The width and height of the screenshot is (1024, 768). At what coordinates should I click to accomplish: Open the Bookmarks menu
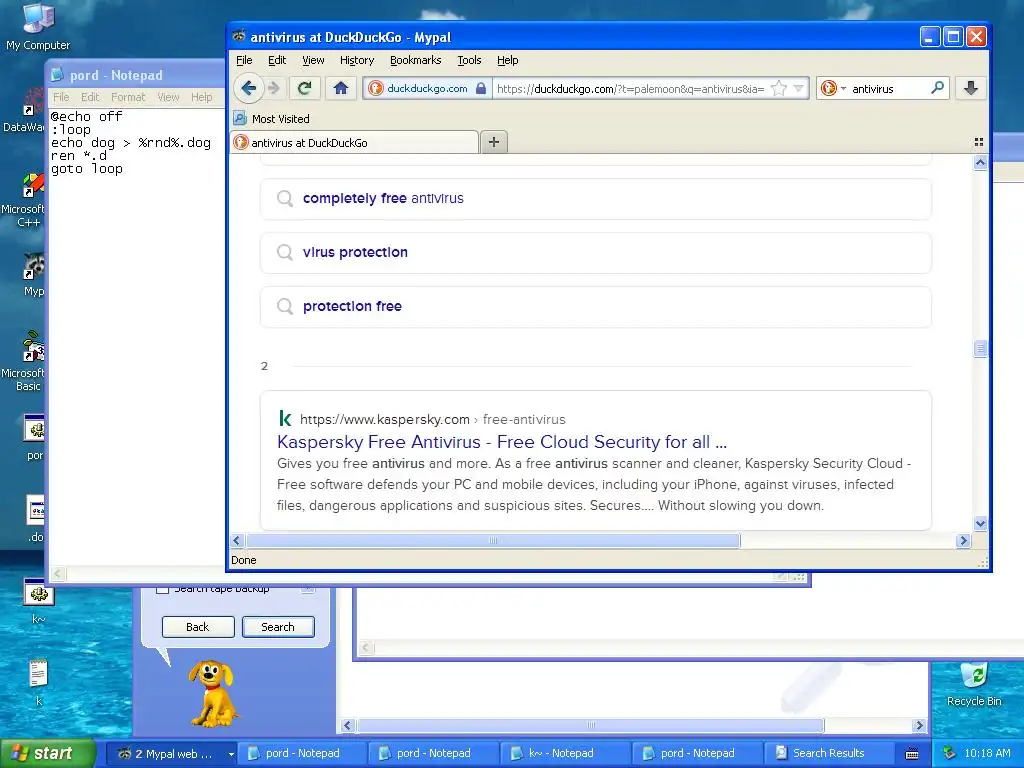tap(415, 60)
